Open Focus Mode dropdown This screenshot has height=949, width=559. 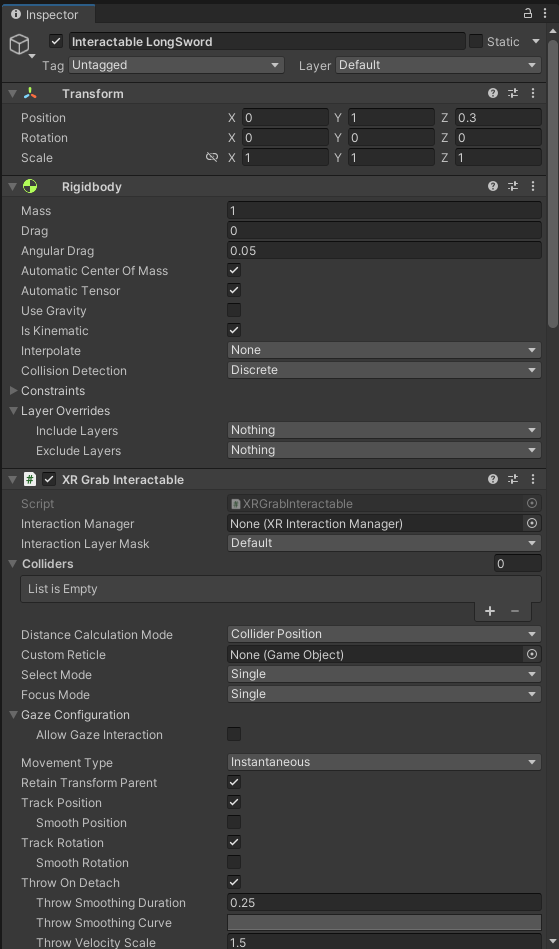pos(384,694)
